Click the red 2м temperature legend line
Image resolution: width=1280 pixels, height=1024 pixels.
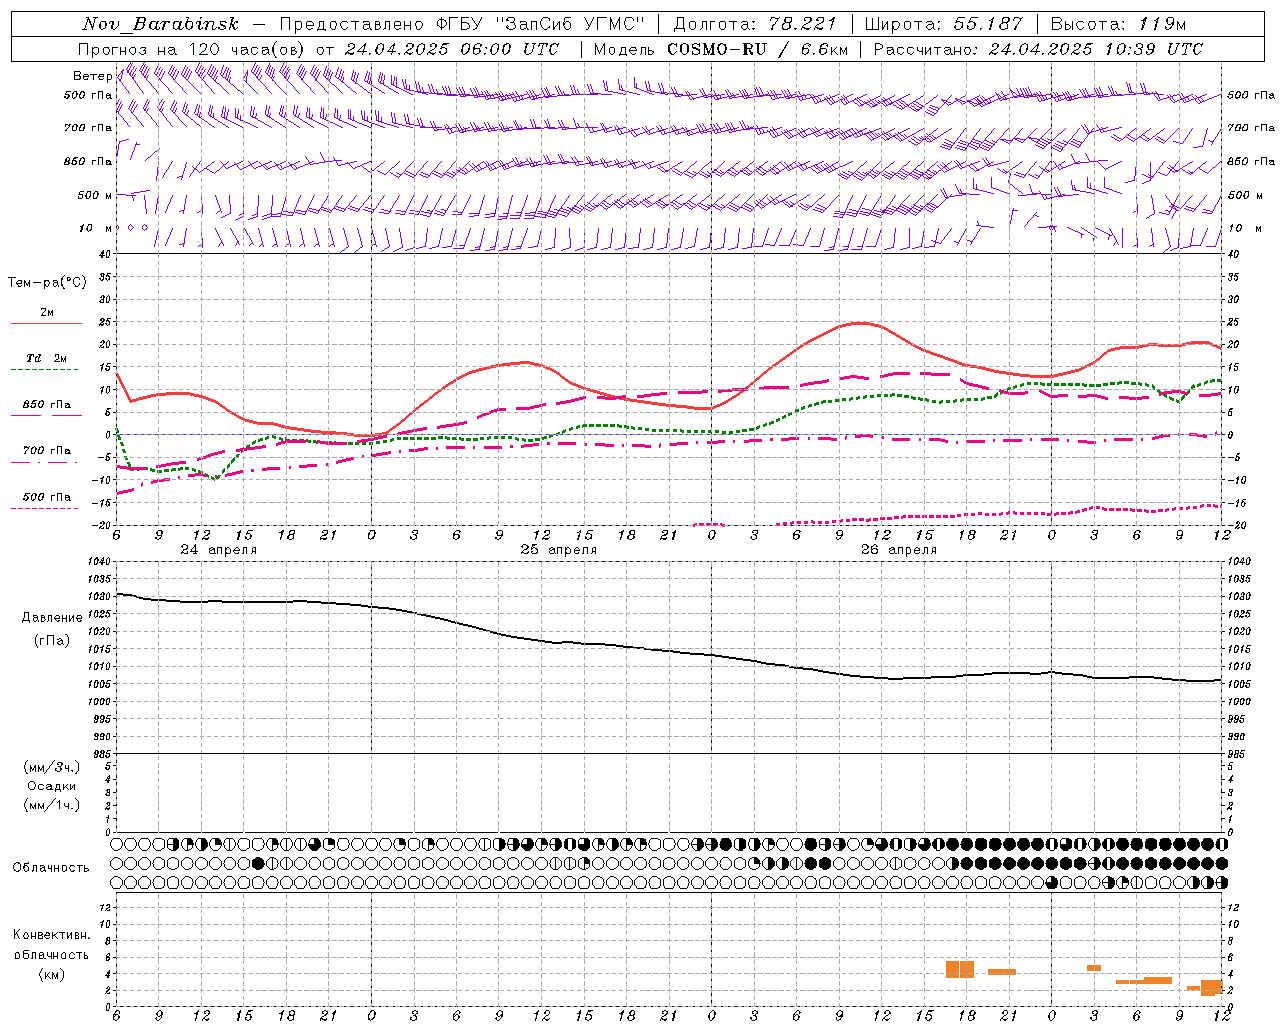click(x=46, y=323)
